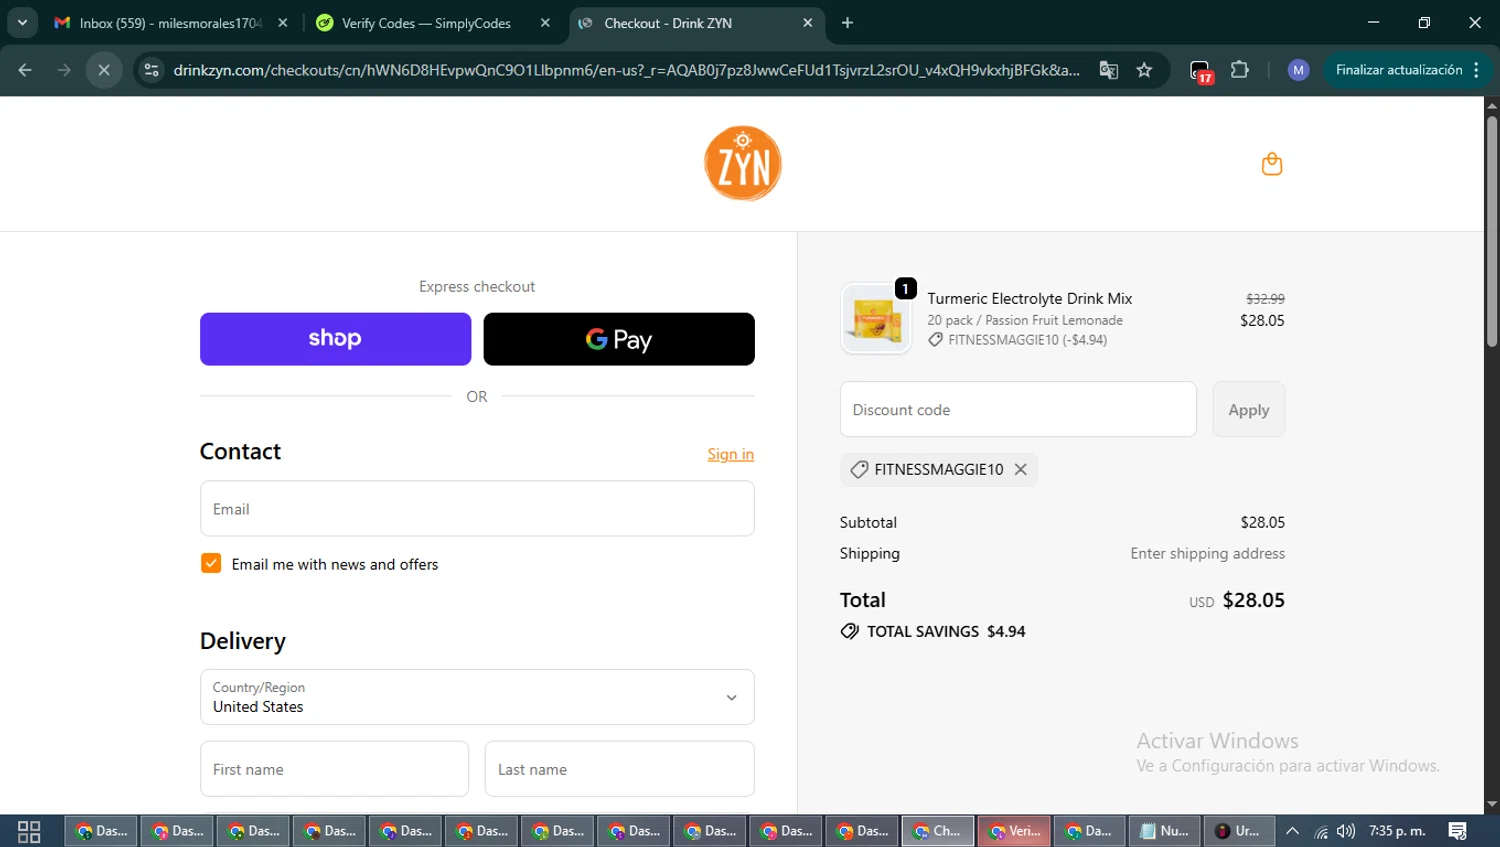Image resolution: width=1500 pixels, height=847 pixels.
Task: Click the browser forward arrow
Action: point(64,70)
